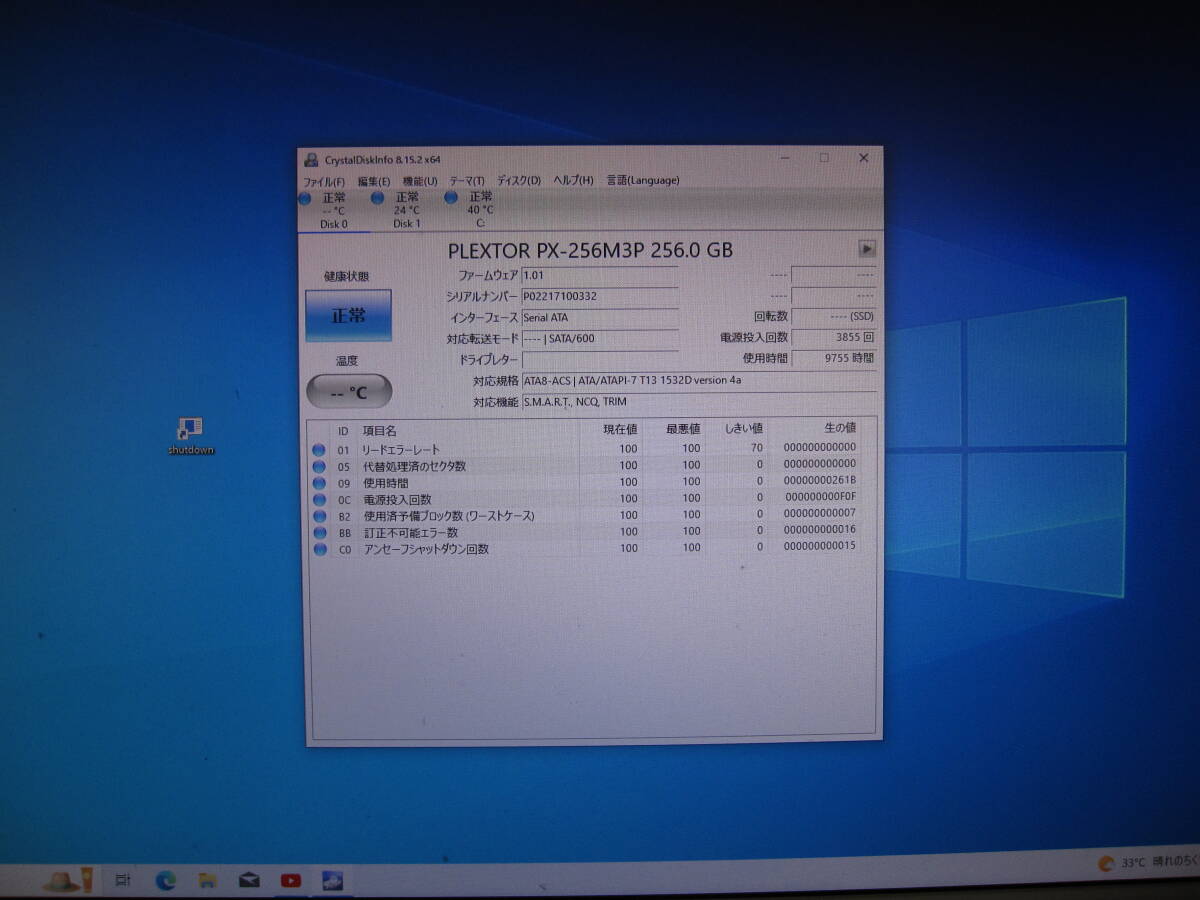Select the 使用時間 attribute name in table
The image size is (1200, 900).
[385, 483]
